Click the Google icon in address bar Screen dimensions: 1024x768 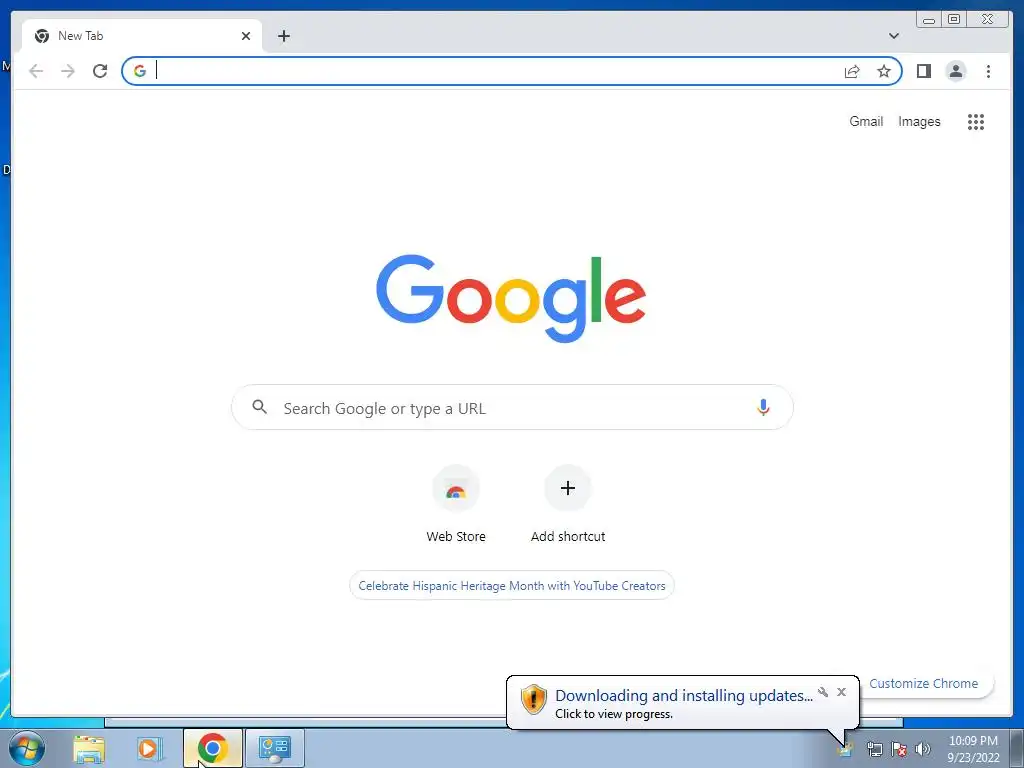click(x=140, y=71)
